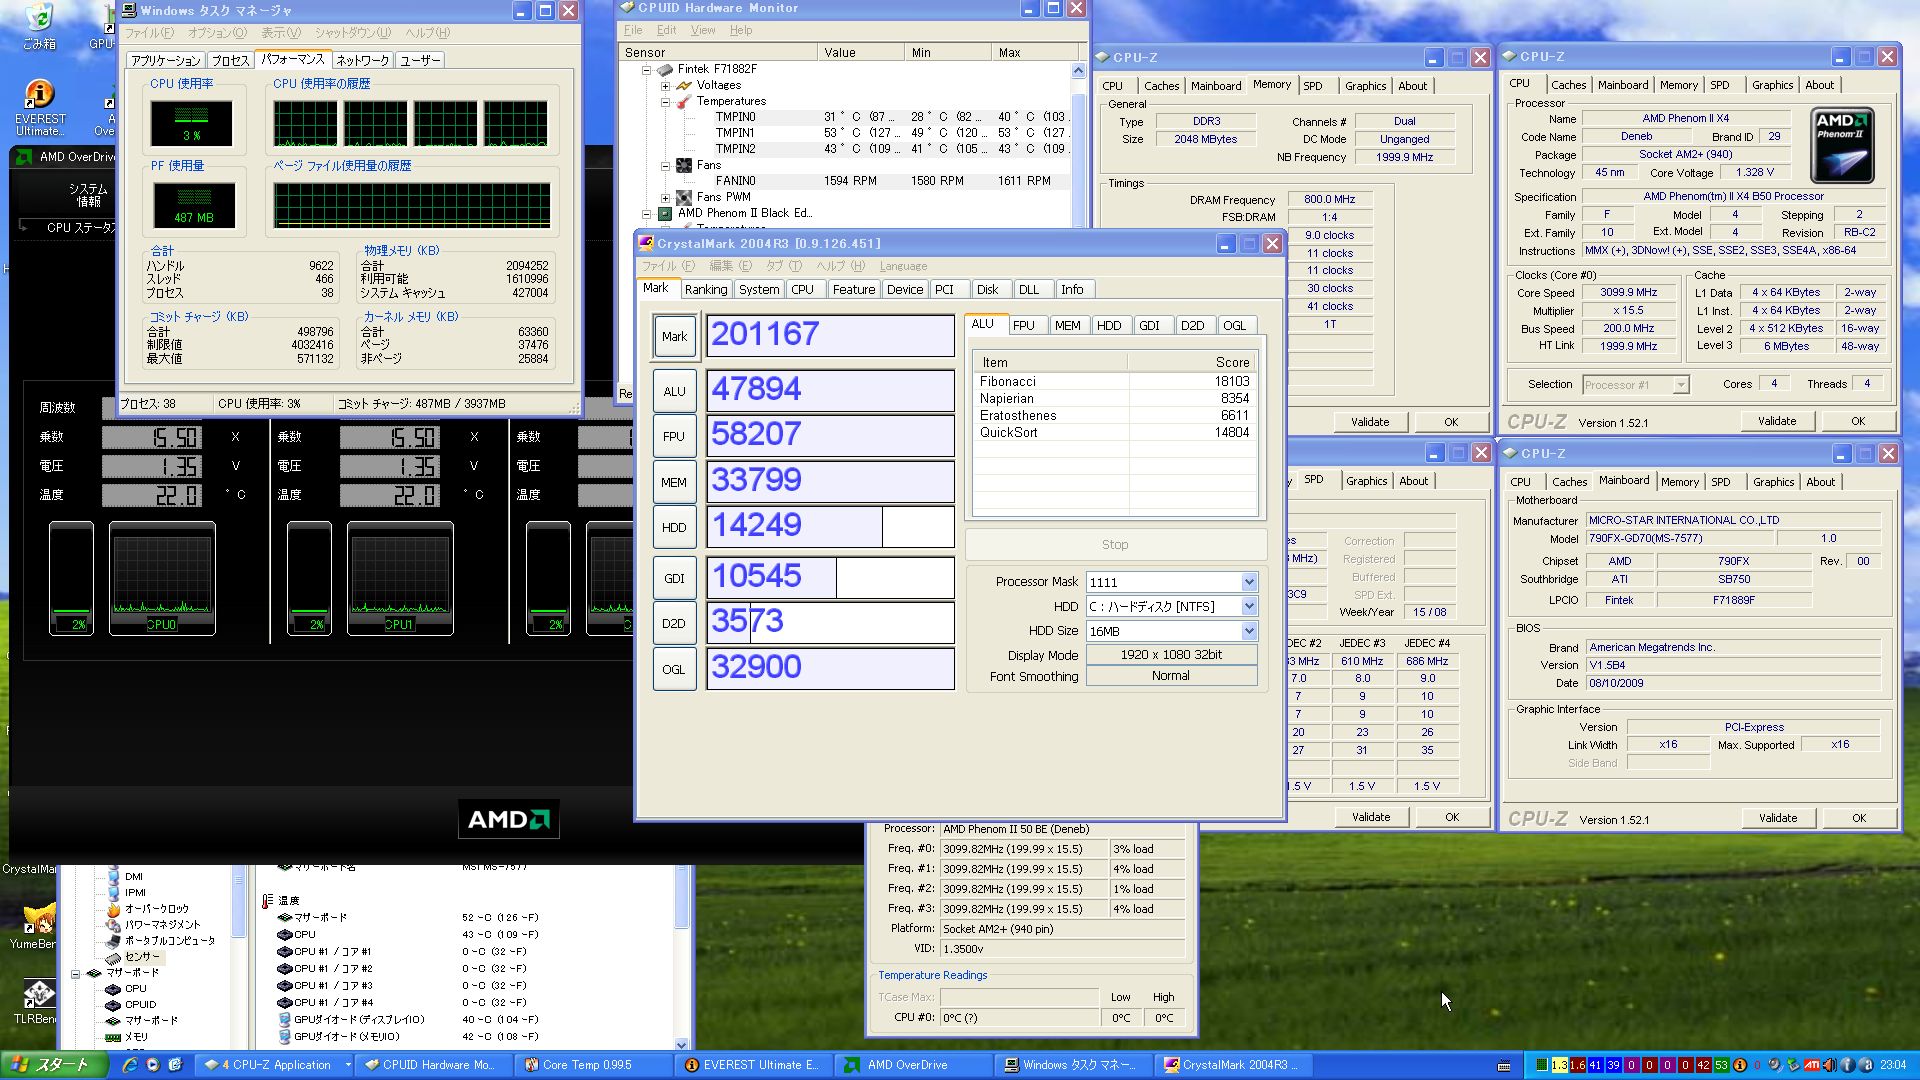
Task: Open ネットワーク tab in Task Manager
Action: (362, 60)
